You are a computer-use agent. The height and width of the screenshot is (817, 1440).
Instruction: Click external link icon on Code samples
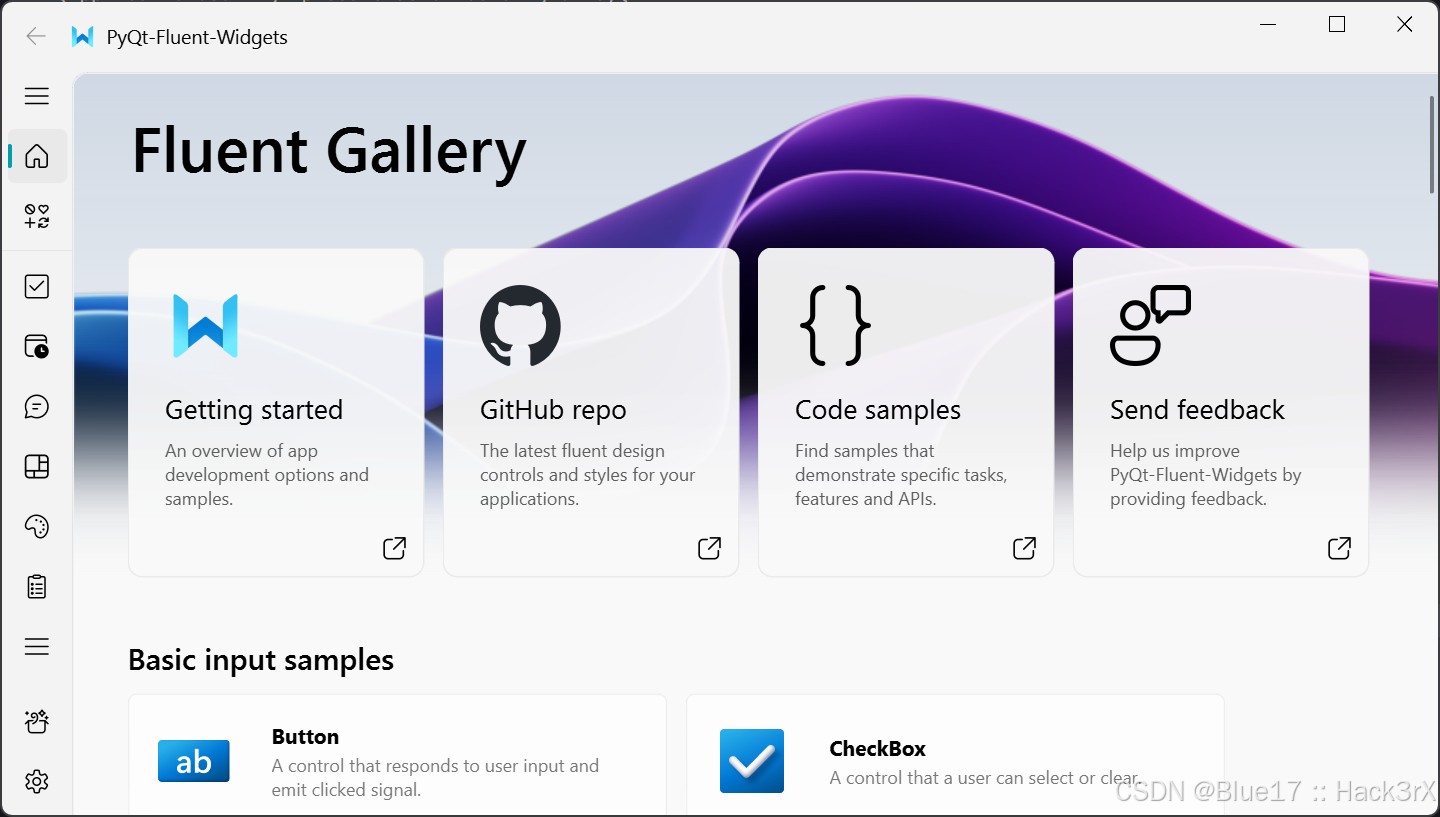pos(1025,548)
